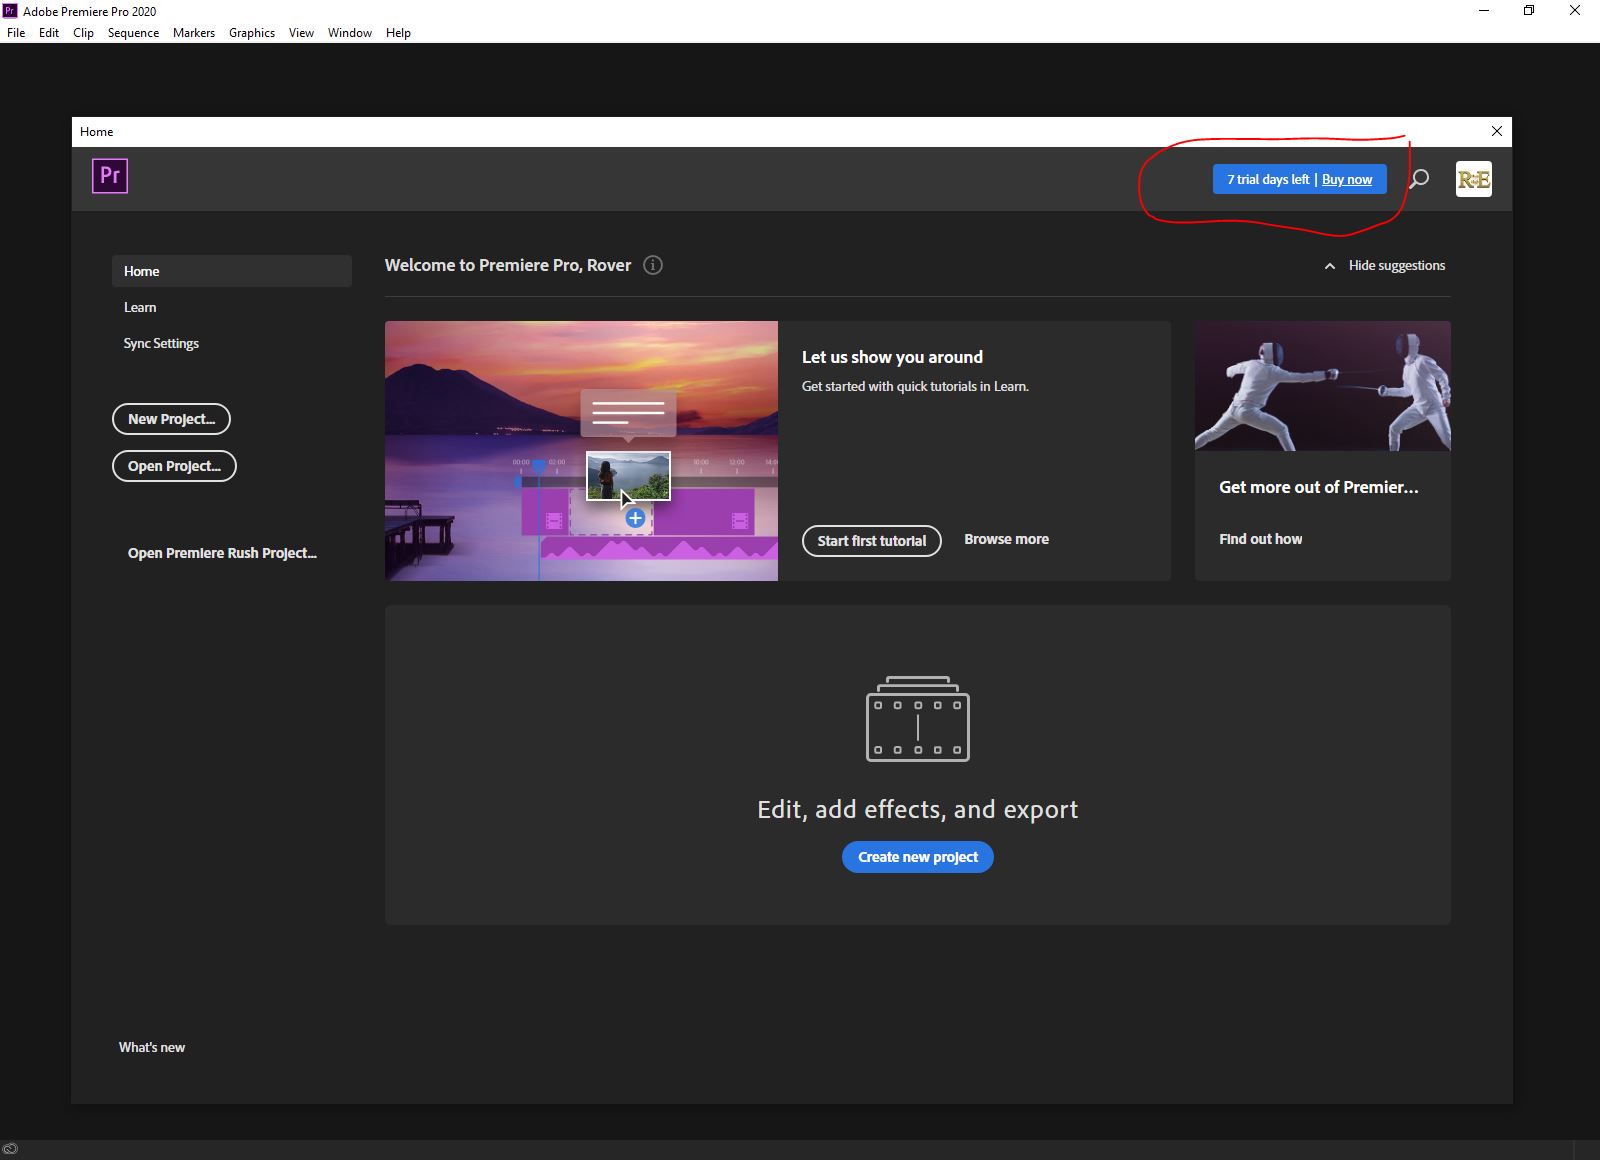Click the Edit, add effects, and export text
This screenshot has height=1160, width=1600.
918,809
